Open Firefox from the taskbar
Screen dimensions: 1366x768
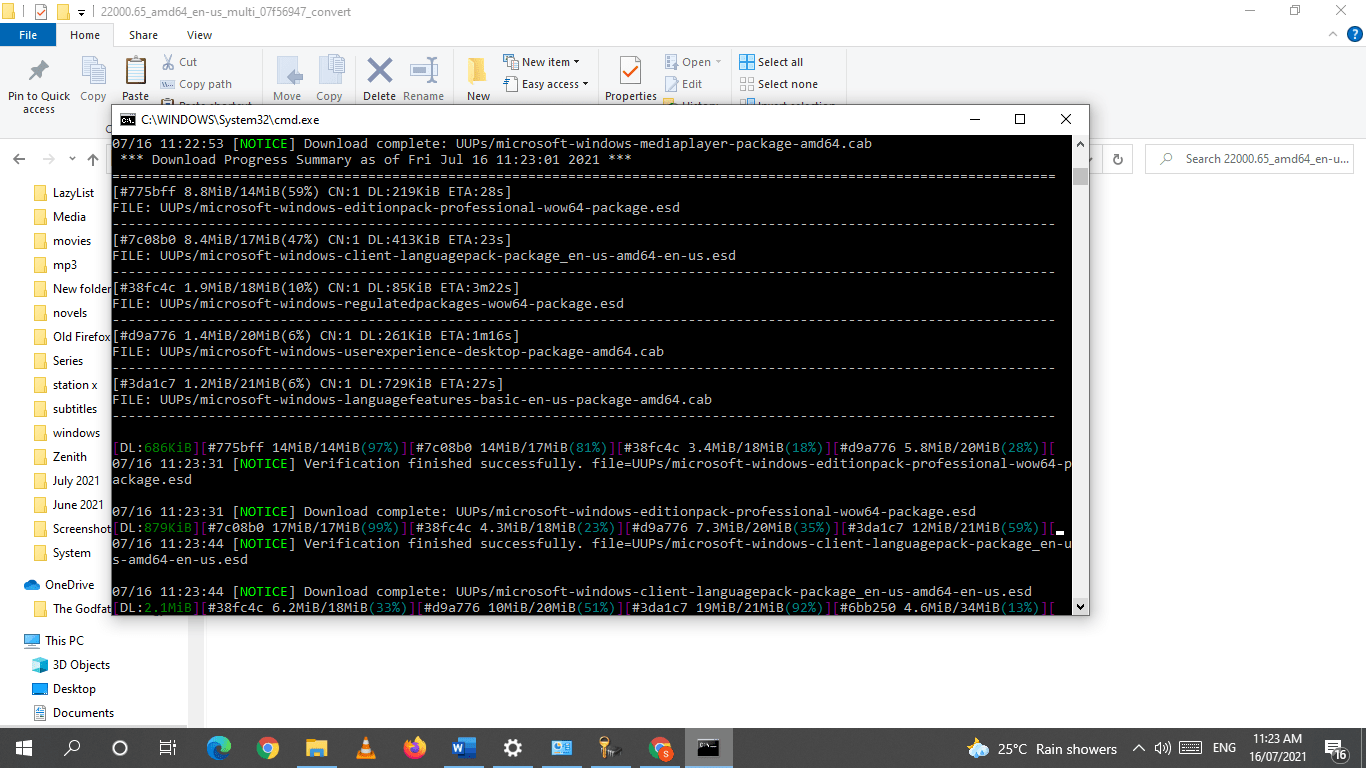point(415,748)
